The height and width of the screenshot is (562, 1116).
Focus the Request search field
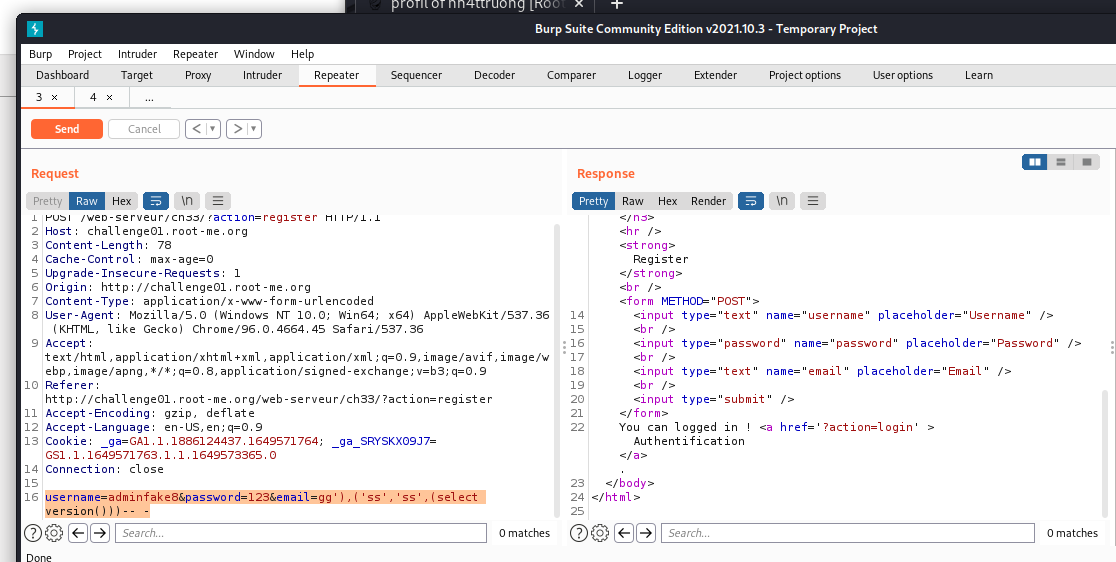pyautogui.click(x=301, y=533)
